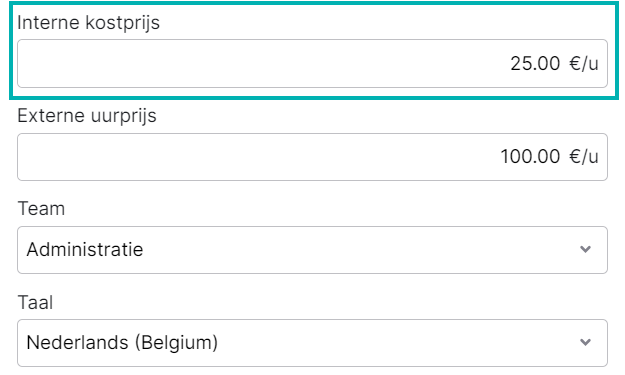Click the Taal dropdown chevron arrow

(585, 342)
